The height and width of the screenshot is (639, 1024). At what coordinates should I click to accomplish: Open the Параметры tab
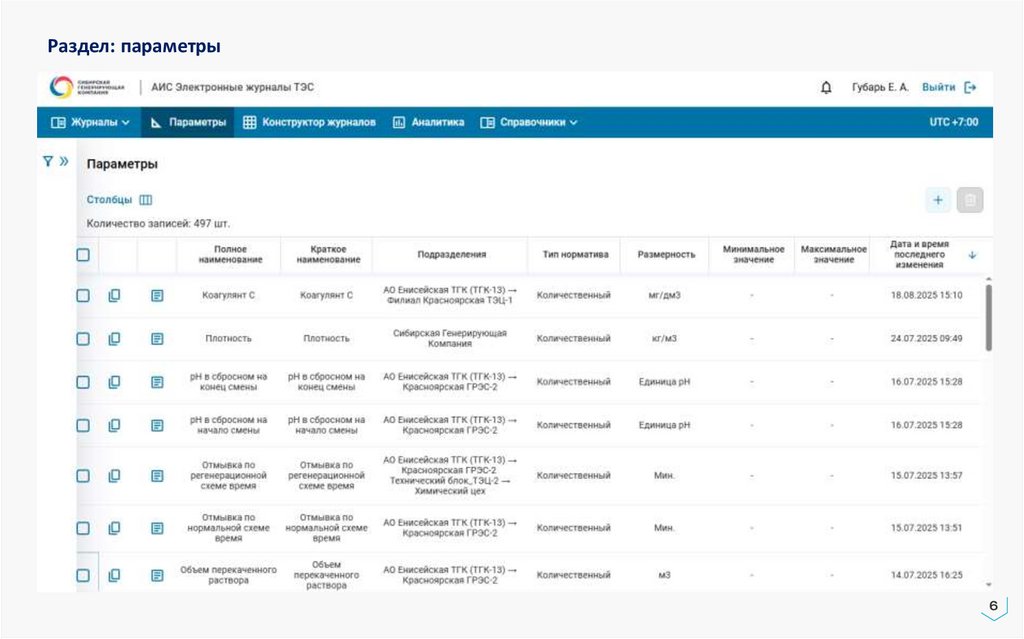[187, 122]
